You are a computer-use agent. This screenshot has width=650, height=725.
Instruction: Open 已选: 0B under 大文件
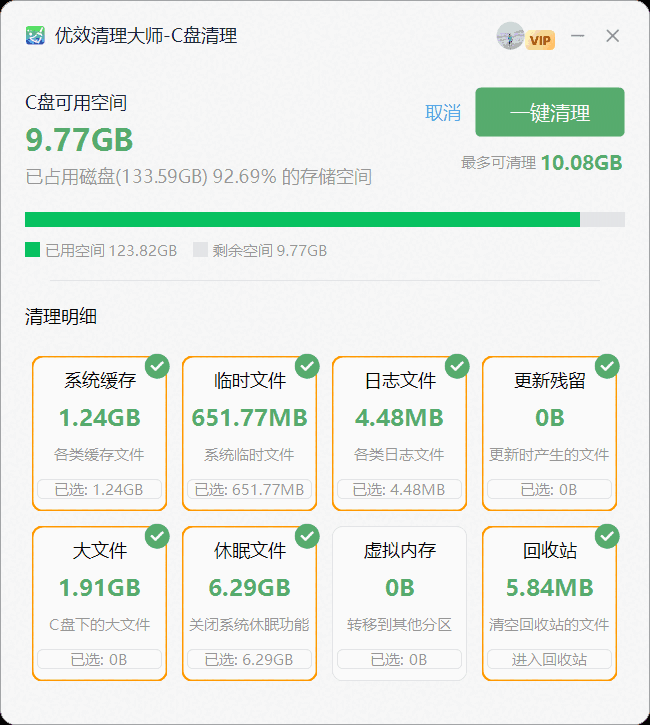99,659
